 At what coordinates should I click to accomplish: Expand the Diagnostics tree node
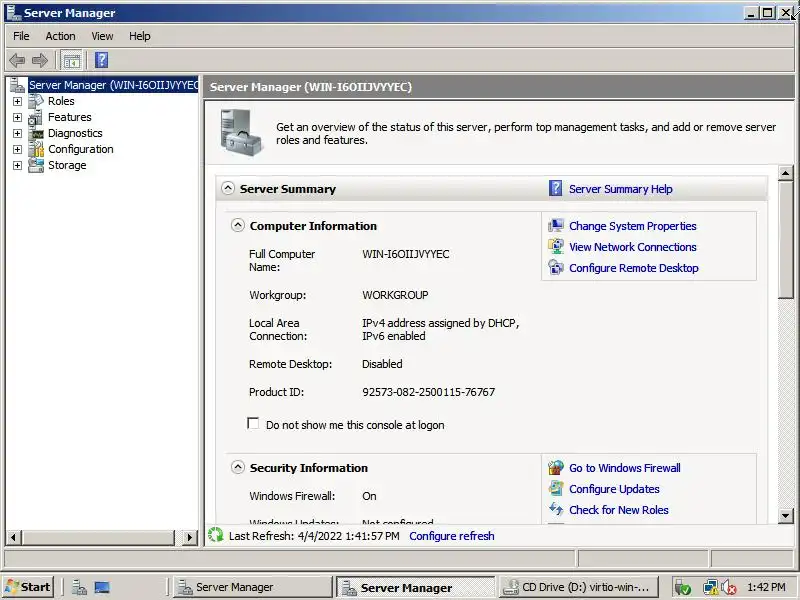[17, 134]
